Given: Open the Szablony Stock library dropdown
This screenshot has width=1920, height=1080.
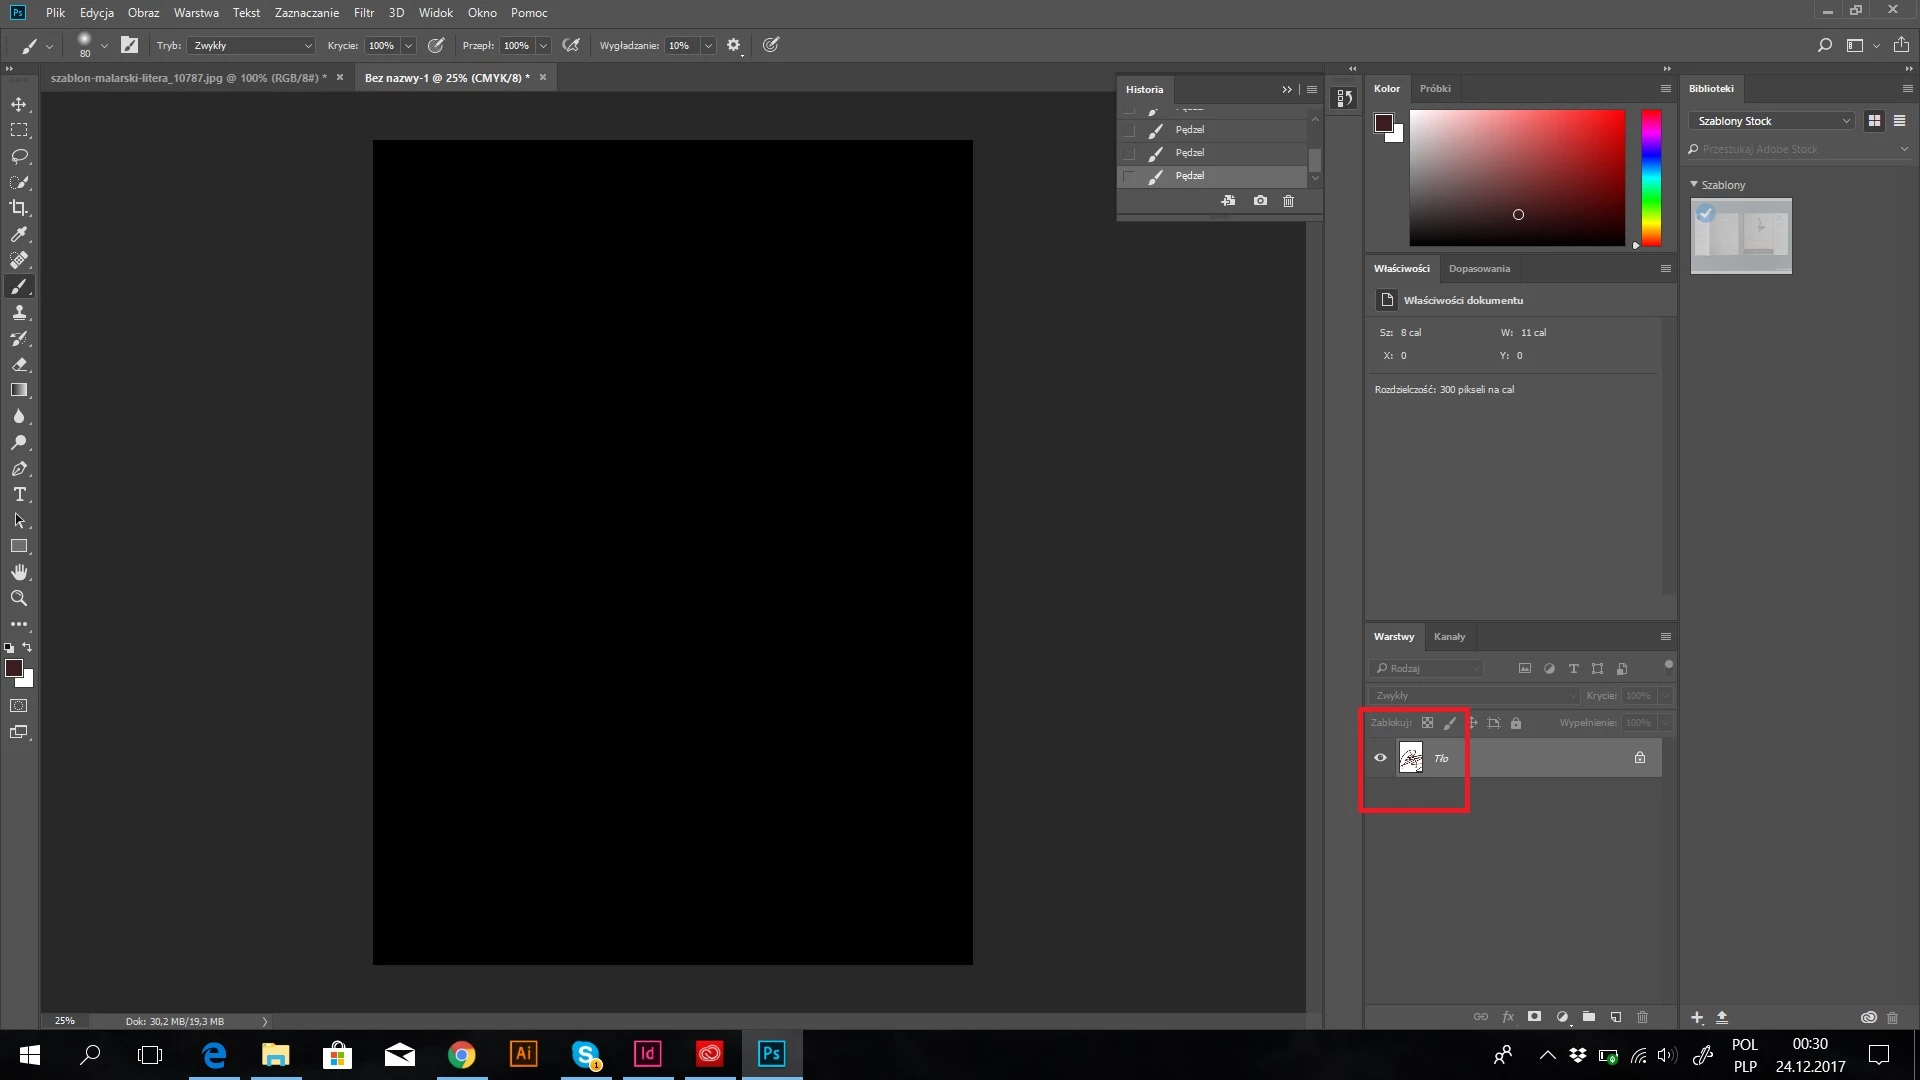Looking at the screenshot, I should click(1773, 121).
